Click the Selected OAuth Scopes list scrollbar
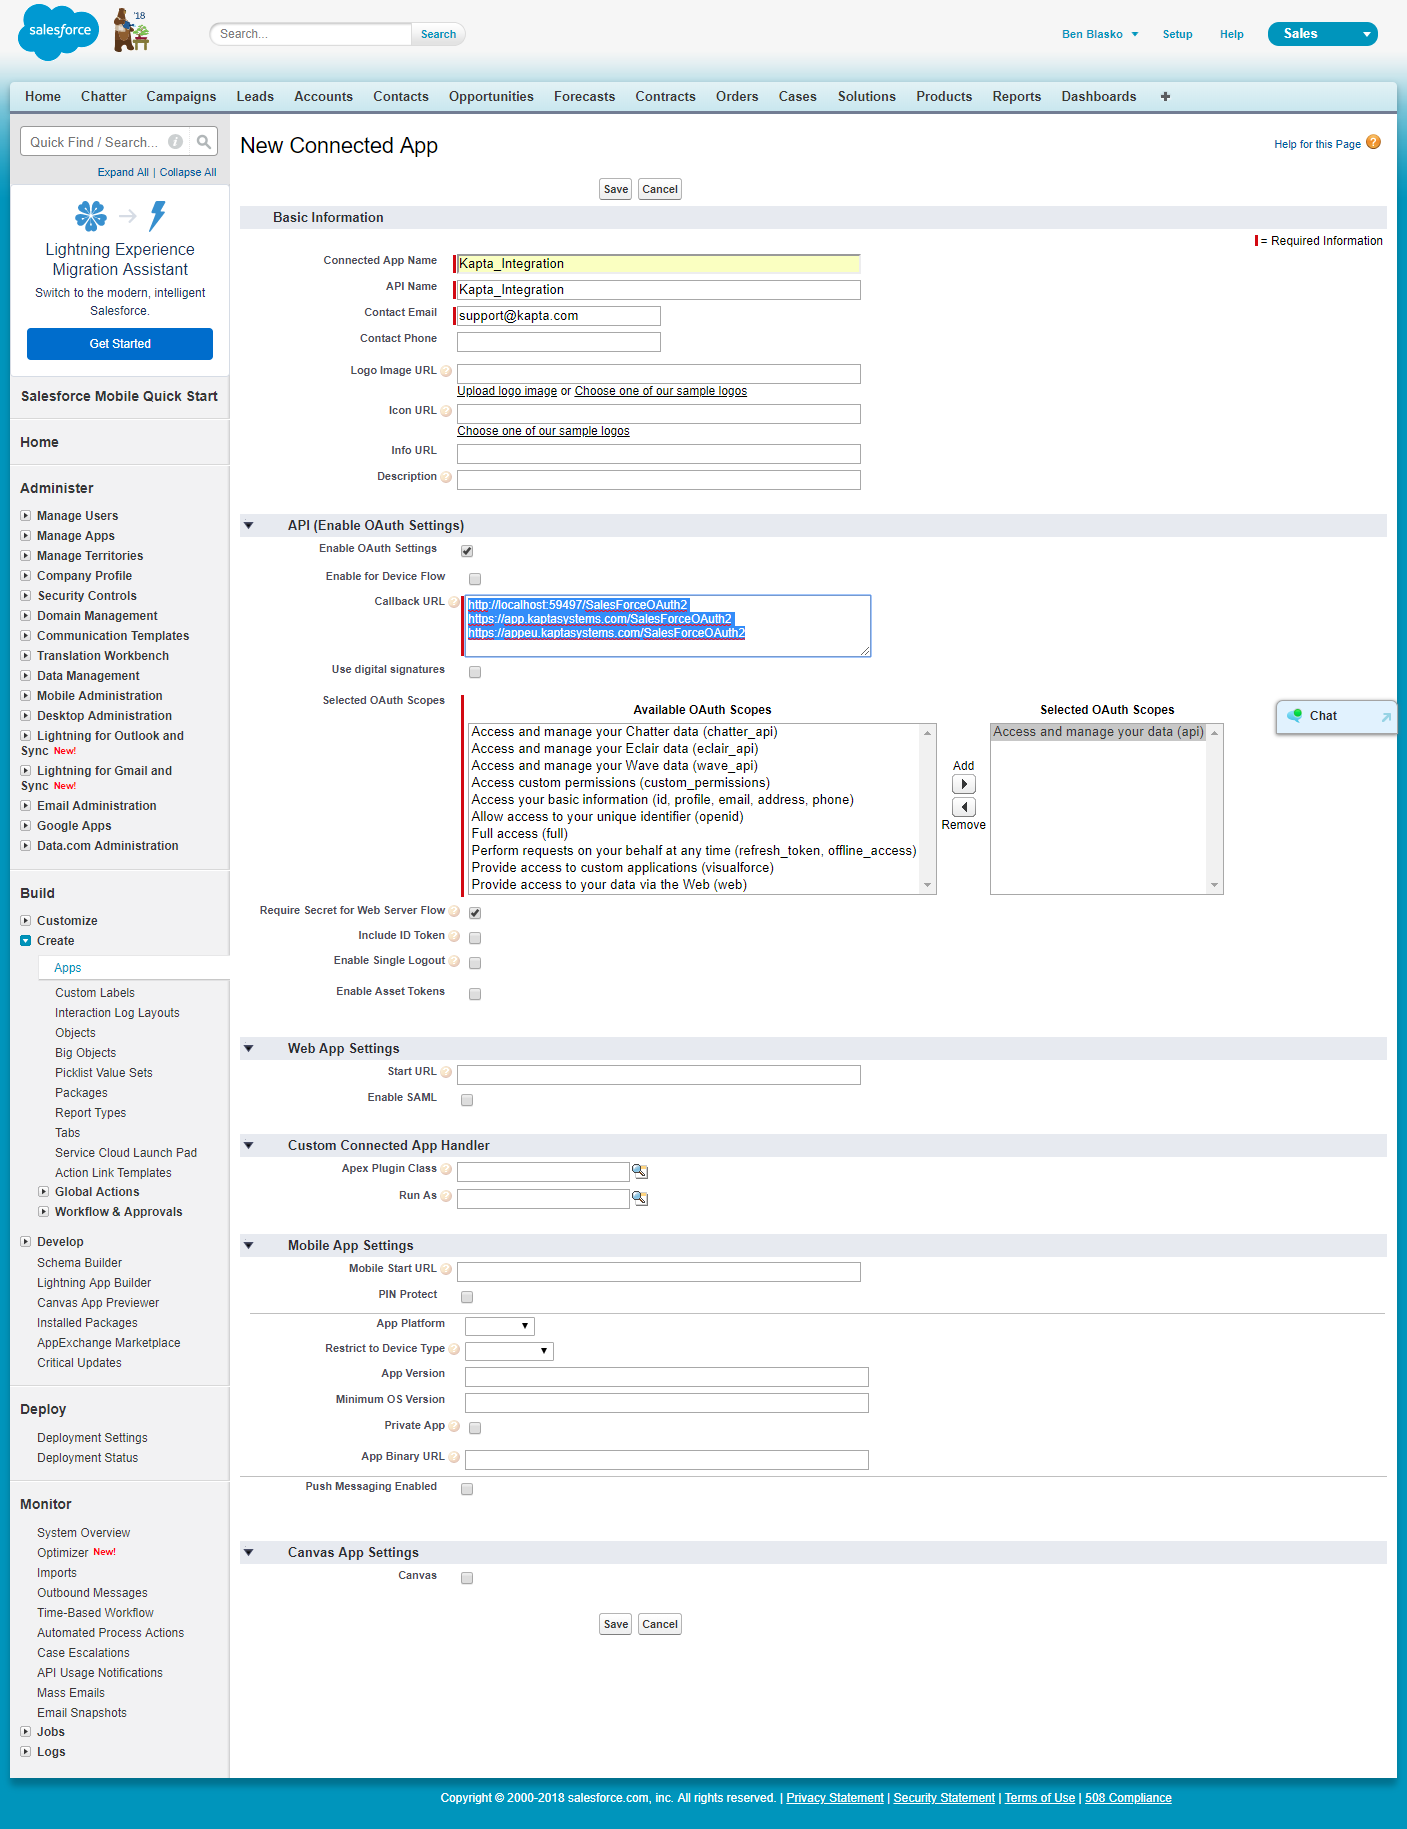1407x1829 pixels. (x=1215, y=809)
